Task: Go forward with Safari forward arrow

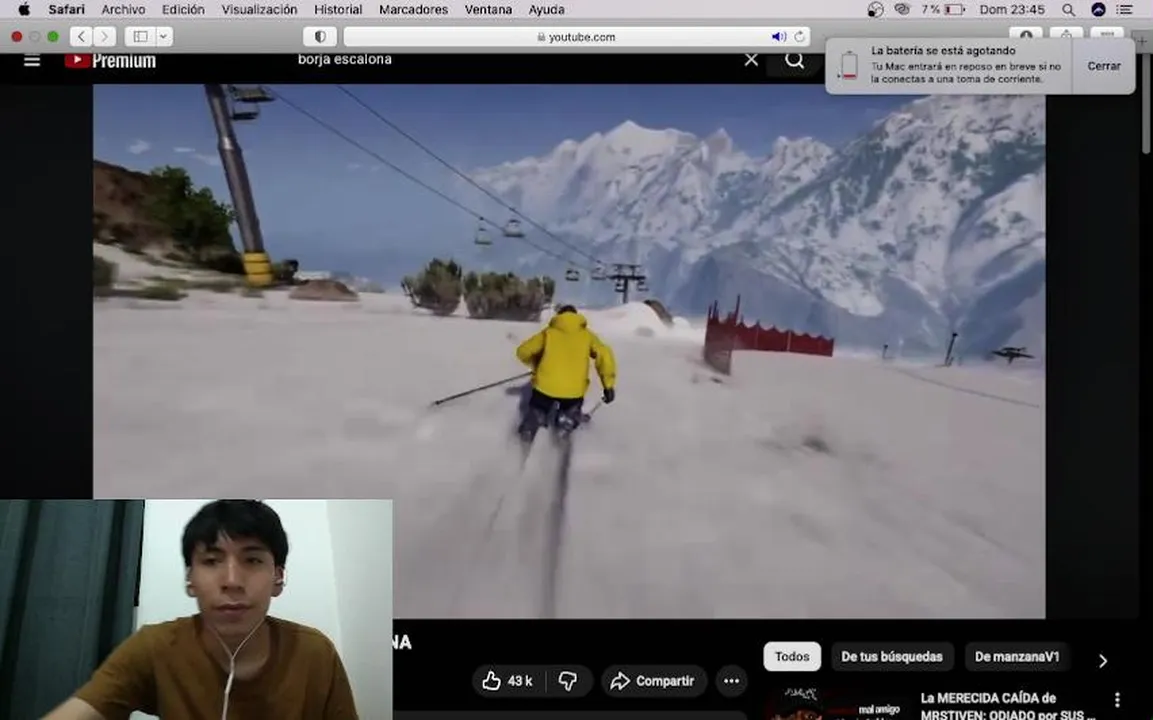Action: (x=104, y=36)
